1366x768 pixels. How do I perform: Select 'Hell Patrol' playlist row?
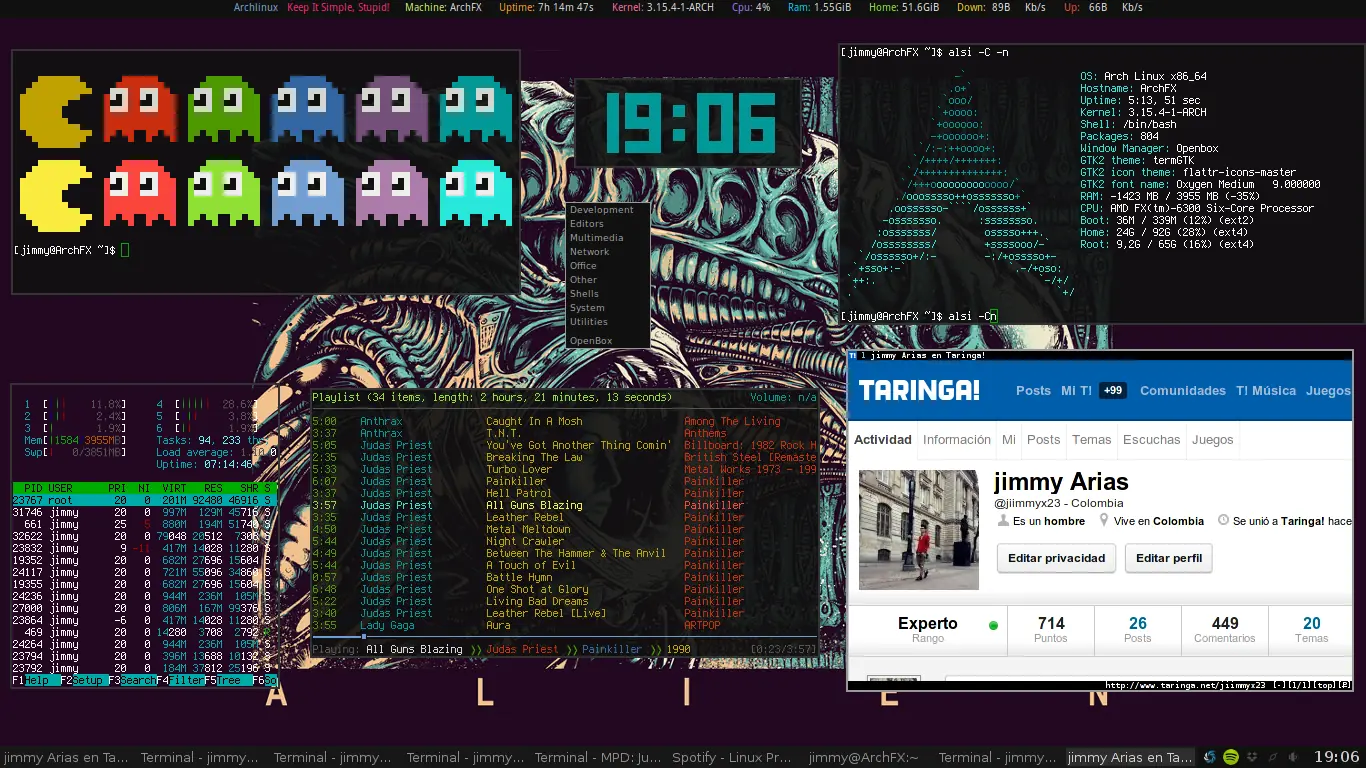click(x=564, y=493)
